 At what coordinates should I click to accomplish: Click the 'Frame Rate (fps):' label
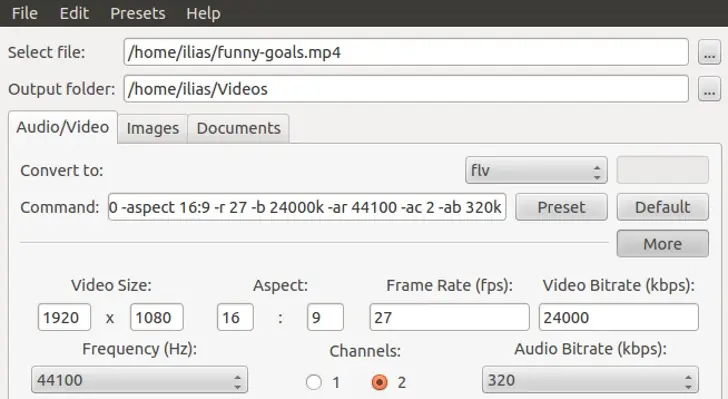[449, 285]
